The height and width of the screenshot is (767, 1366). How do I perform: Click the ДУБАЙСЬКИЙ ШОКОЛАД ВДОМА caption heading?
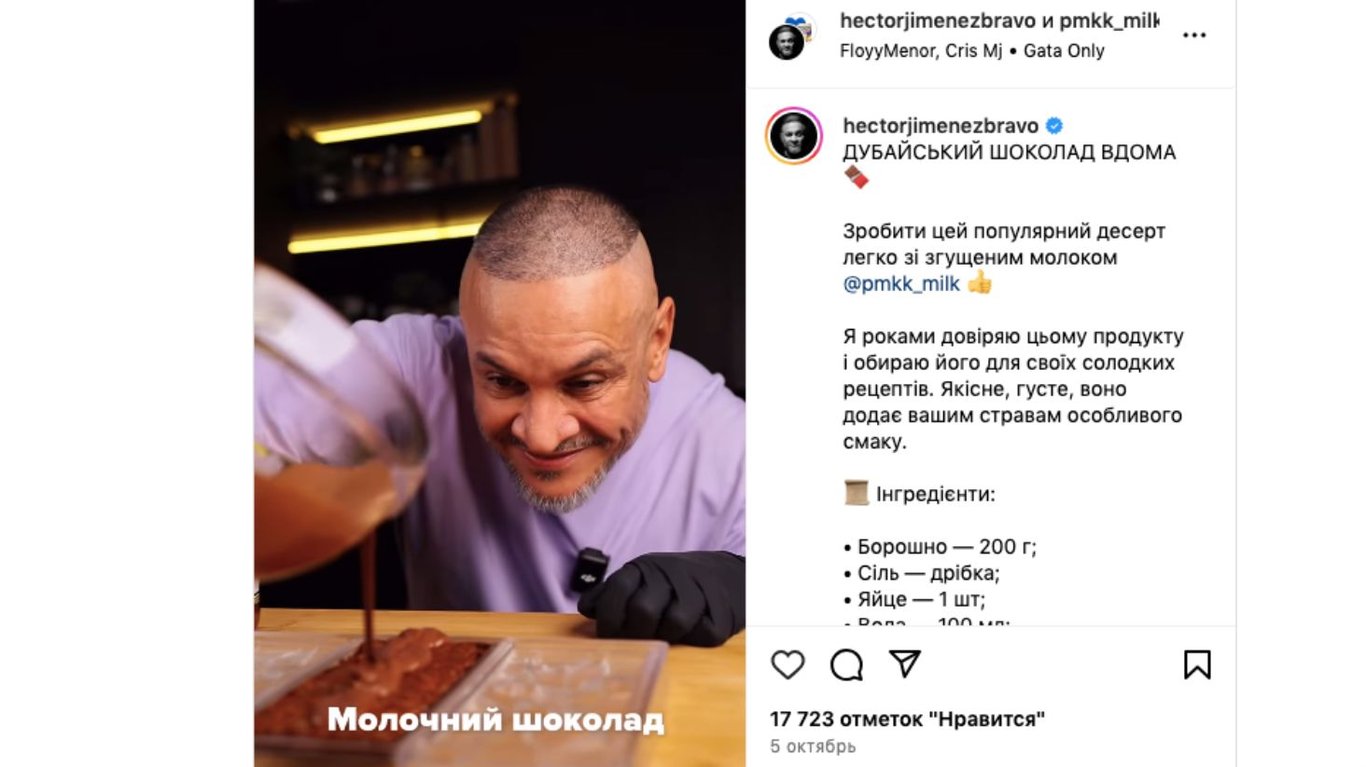click(1009, 153)
